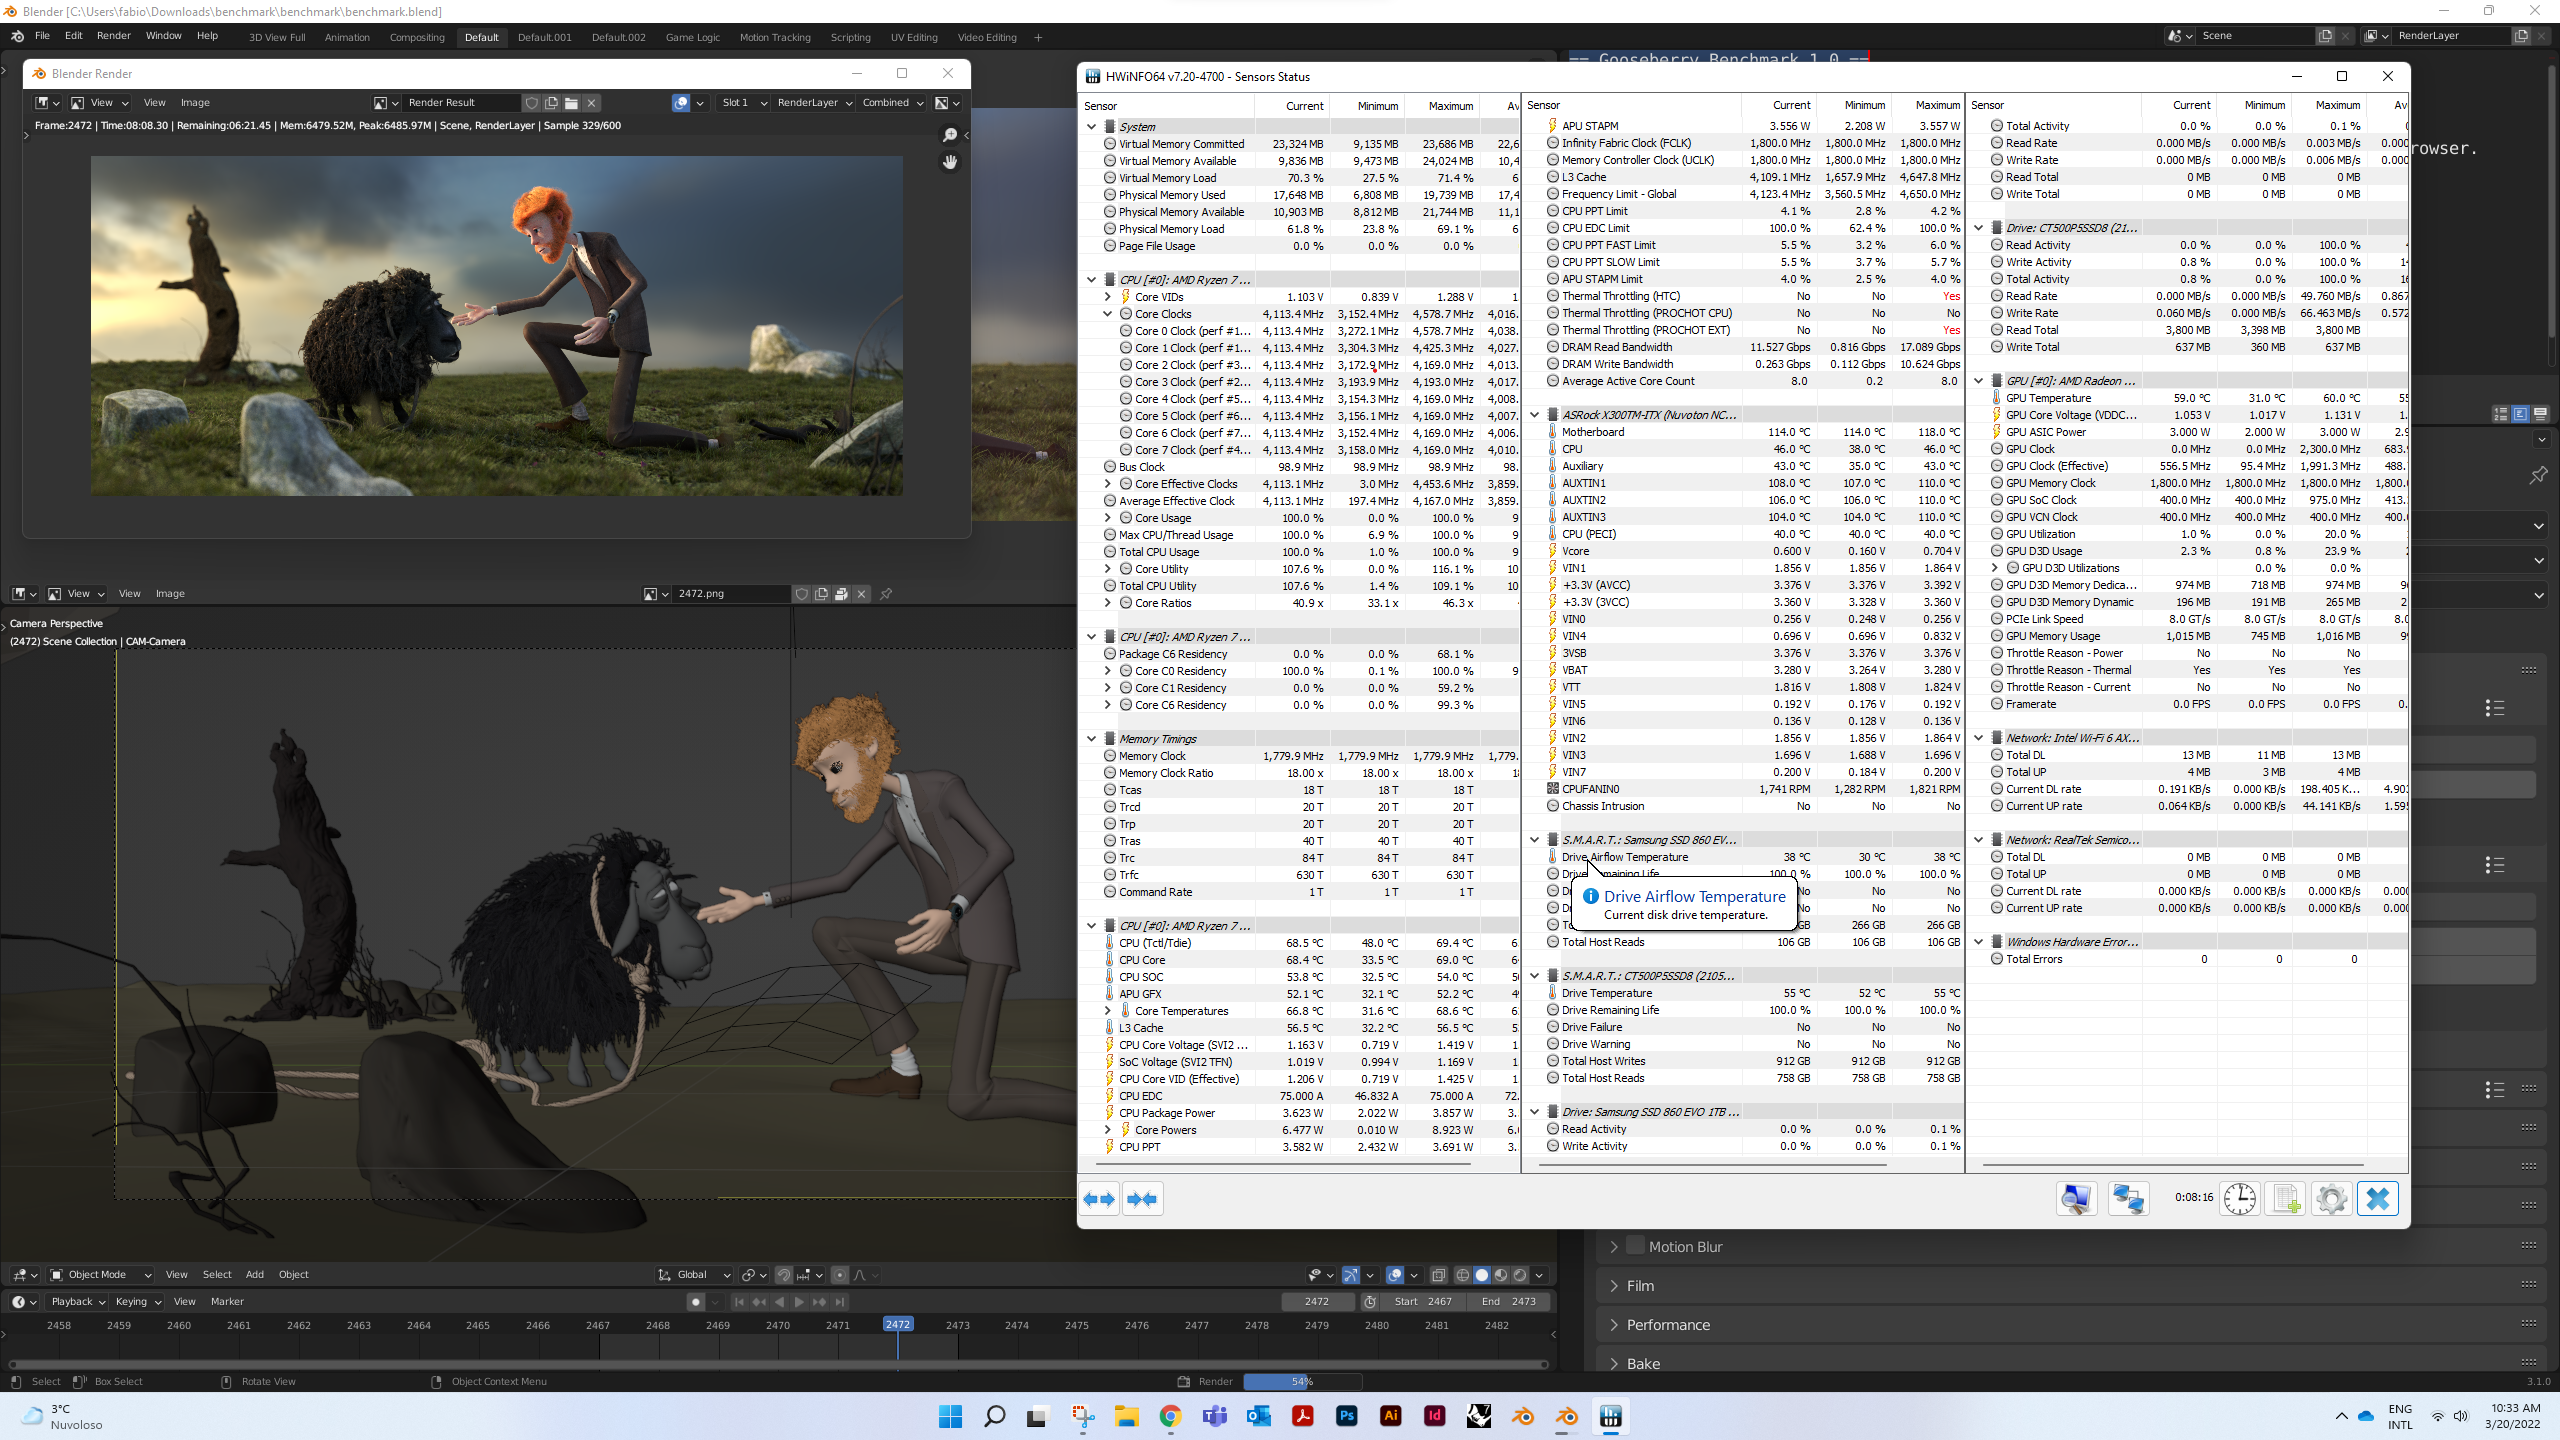Toggle the show overlays button
Image resolution: width=2560 pixels, height=1440 pixels.
point(1395,1275)
